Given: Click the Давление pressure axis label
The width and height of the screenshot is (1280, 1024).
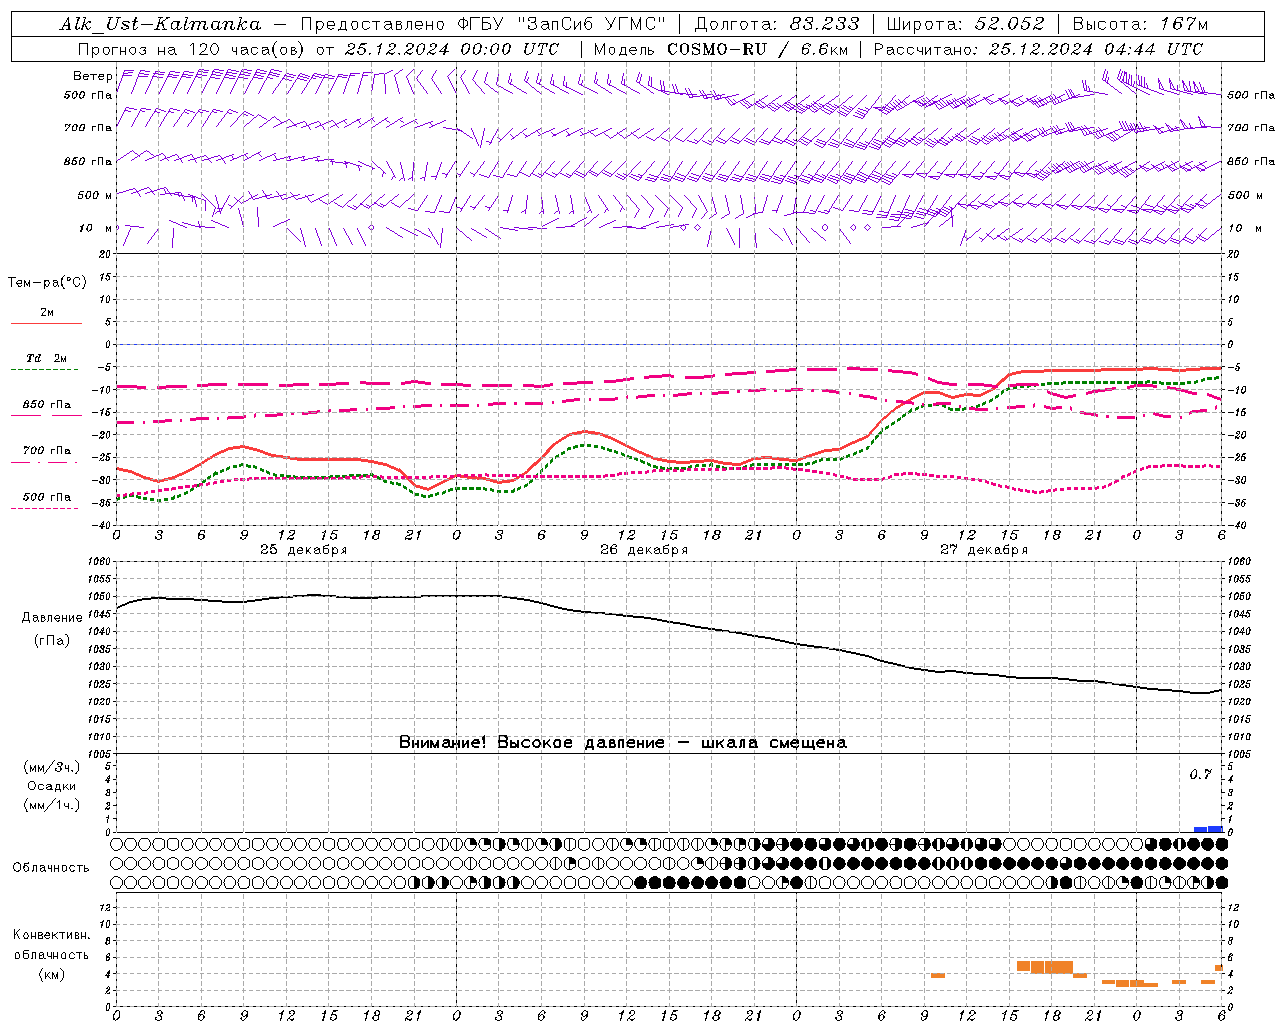Looking at the screenshot, I should 52,618.
